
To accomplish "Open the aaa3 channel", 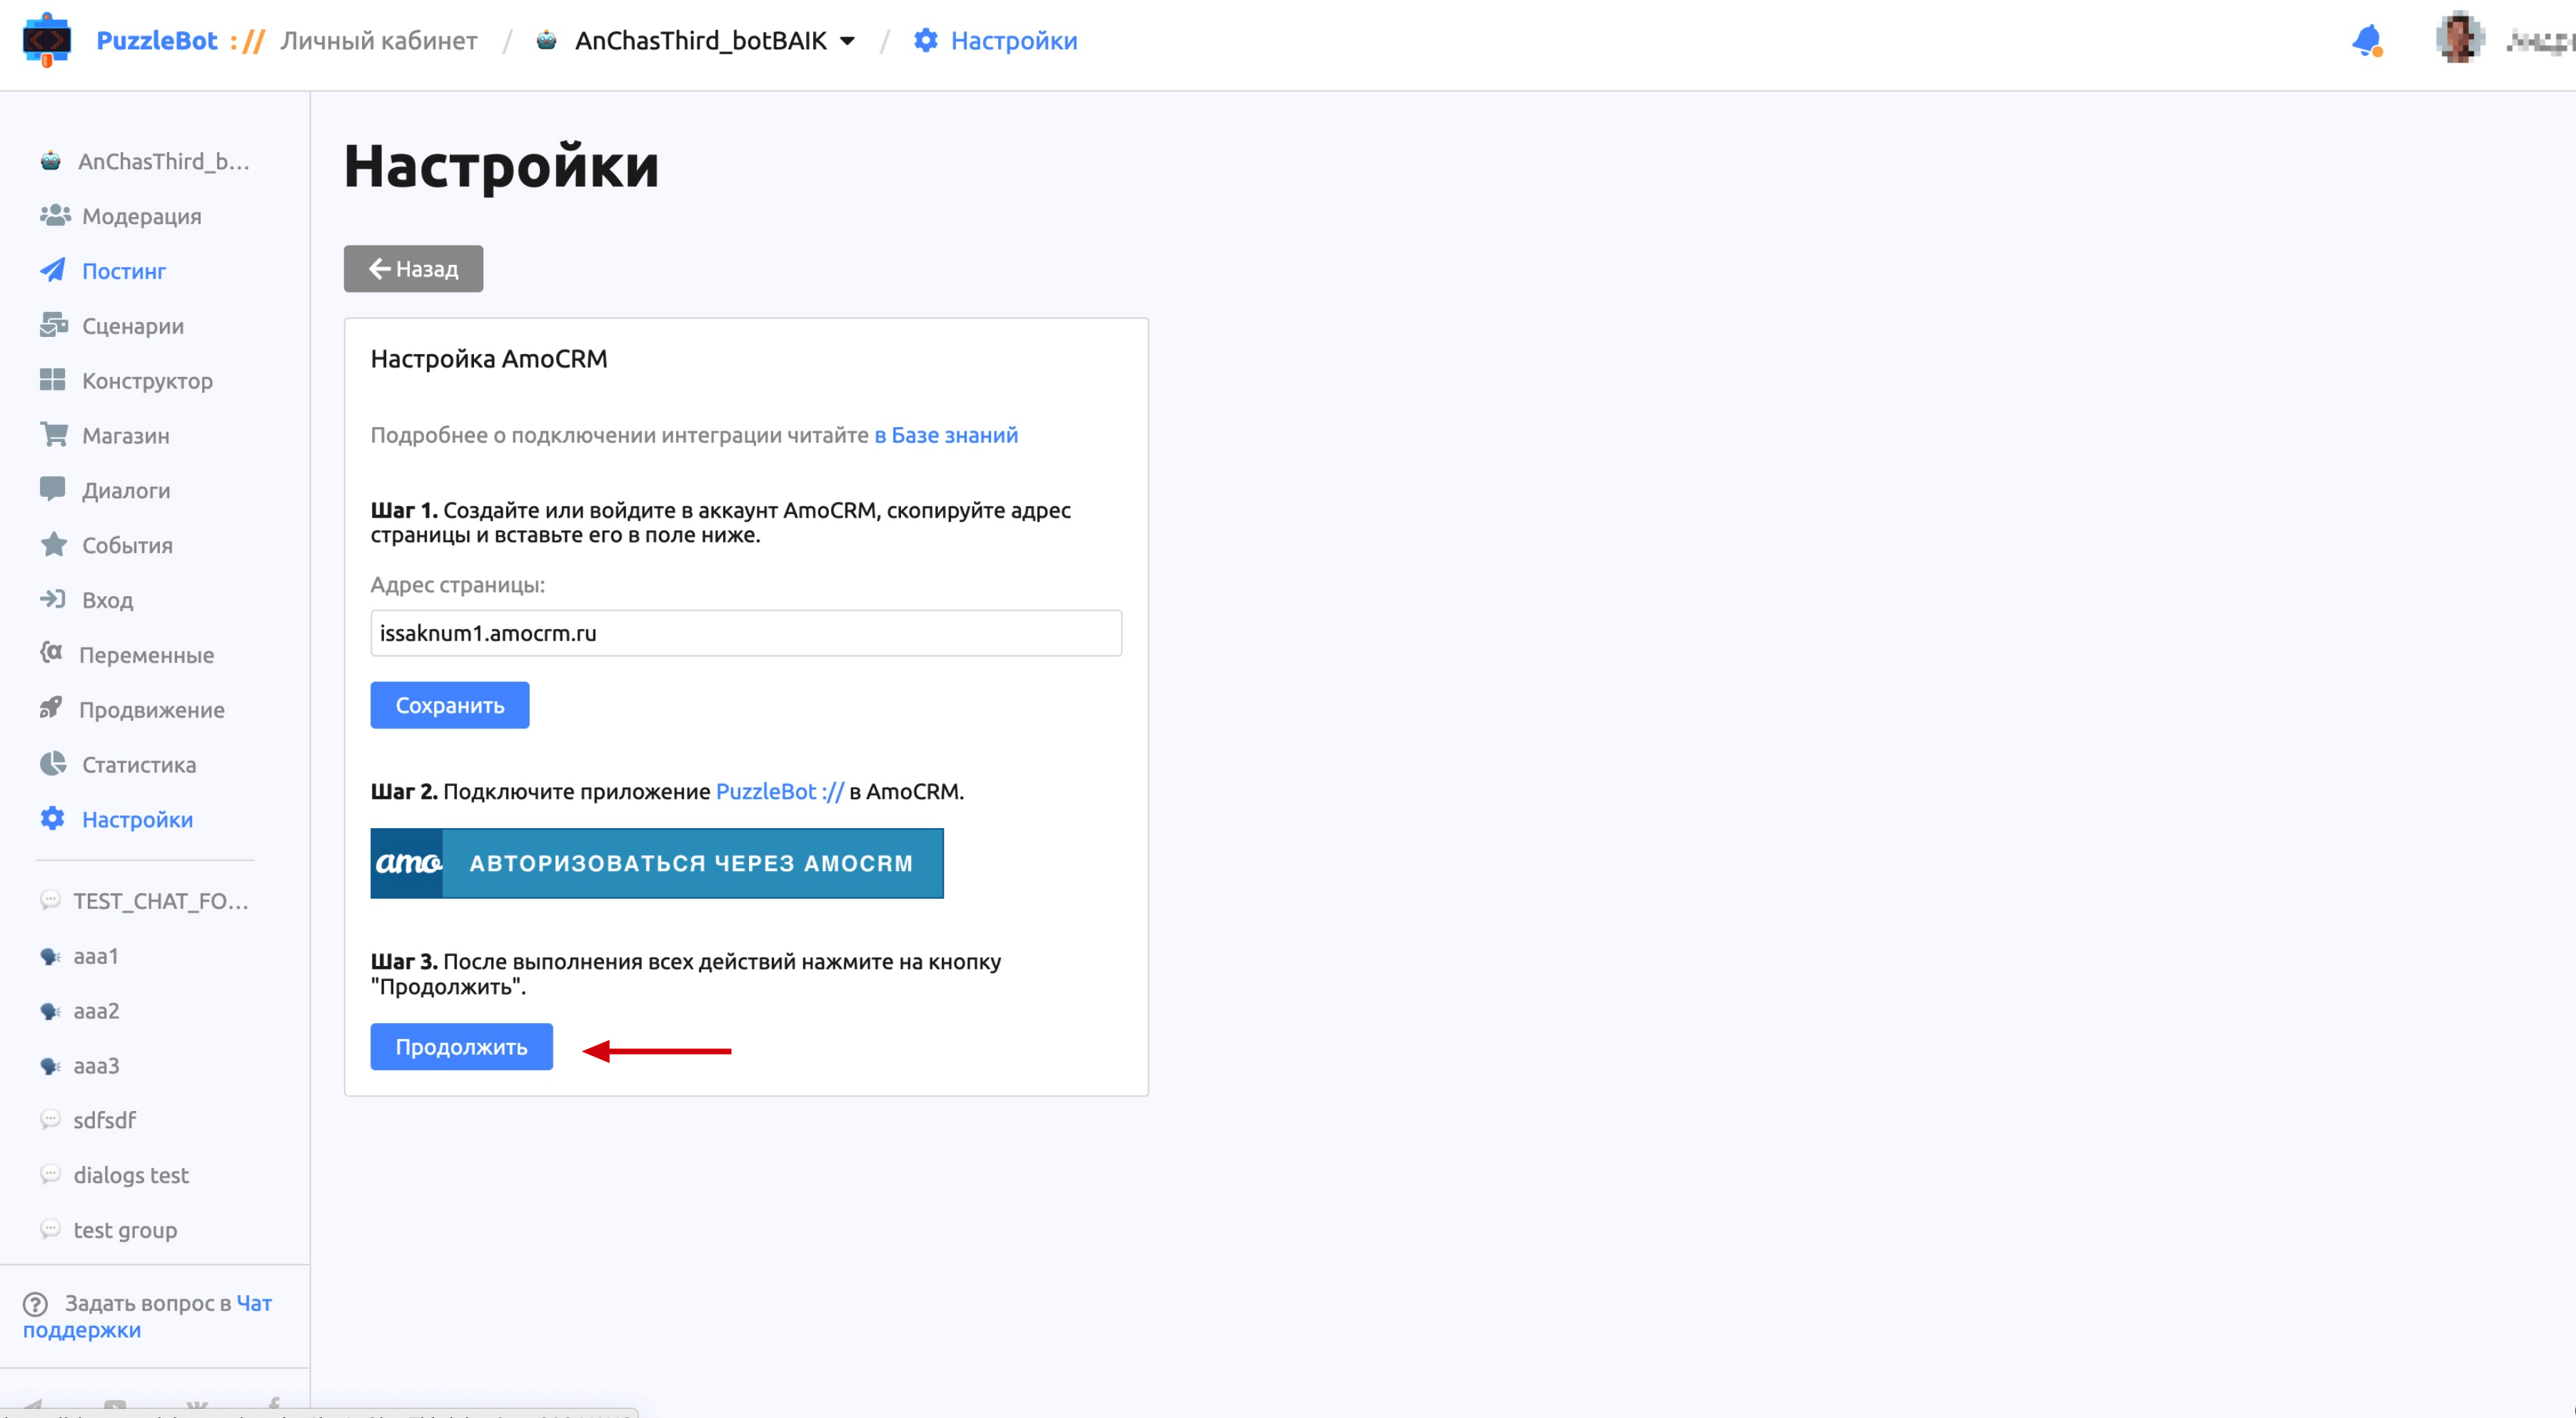I will pyautogui.click(x=96, y=1066).
